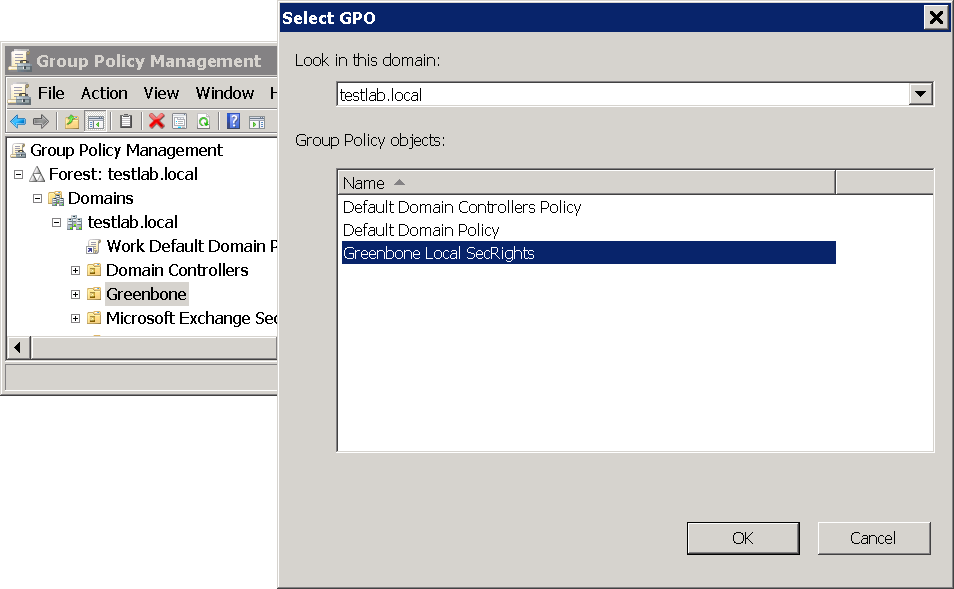The image size is (954, 589).
Task: Click the Show/Hide Action Pane icon
Action: click(x=257, y=121)
